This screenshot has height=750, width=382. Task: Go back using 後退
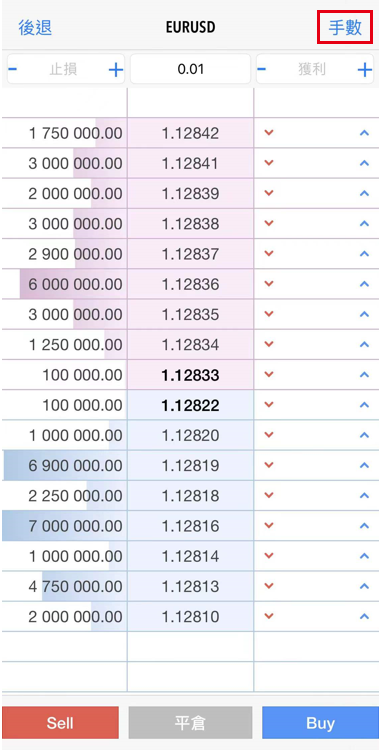(x=35, y=27)
